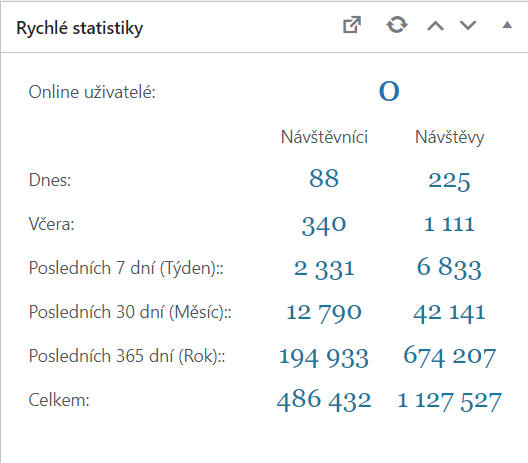Image resolution: width=528 pixels, height=463 pixels.
Task: Open total visitors count 486 432
Action: tap(324, 400)
